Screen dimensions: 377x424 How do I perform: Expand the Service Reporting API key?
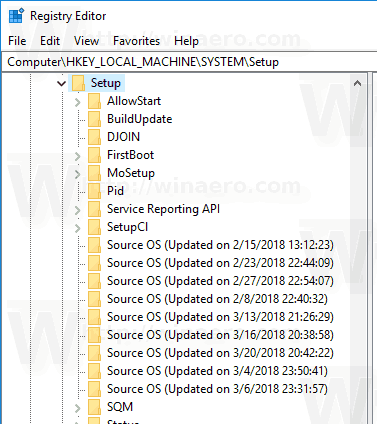tap(77, 210)
